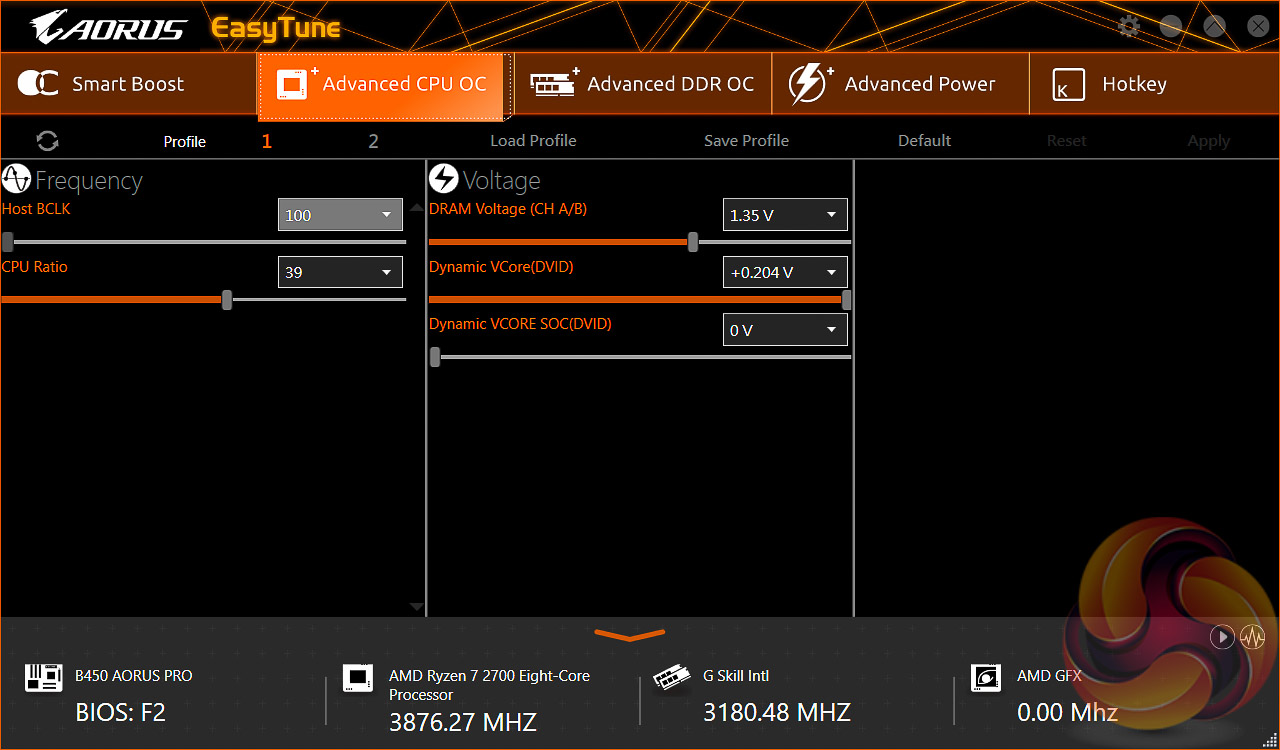Click the BIOS: F2 text
This screenshot has width=1280, height=750.
[x=121, y=713]
